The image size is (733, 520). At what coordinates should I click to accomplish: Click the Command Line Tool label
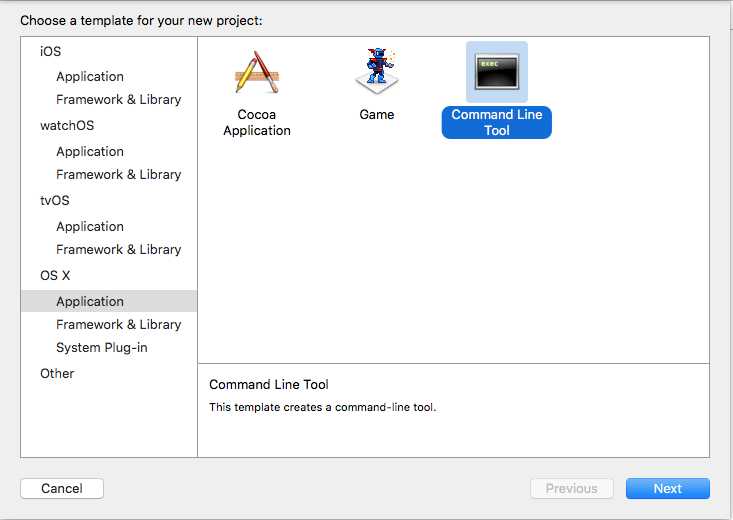click(x=496, y=122)
